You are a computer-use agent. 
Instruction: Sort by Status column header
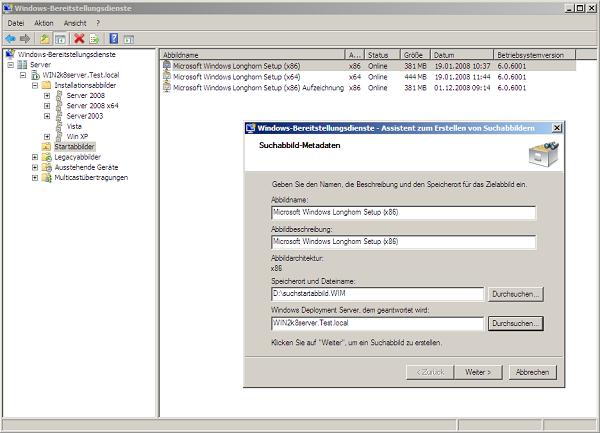(382, 55)
